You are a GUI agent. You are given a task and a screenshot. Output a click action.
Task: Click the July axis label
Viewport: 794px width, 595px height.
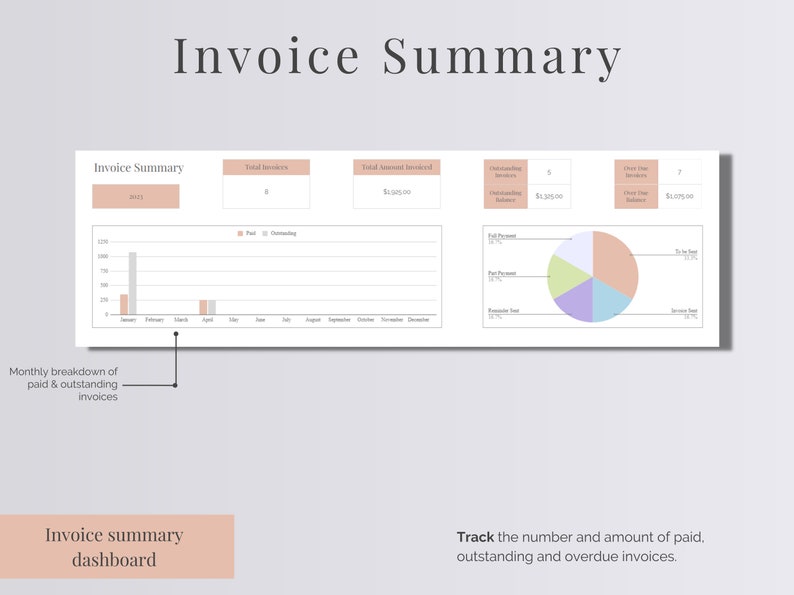286,320
